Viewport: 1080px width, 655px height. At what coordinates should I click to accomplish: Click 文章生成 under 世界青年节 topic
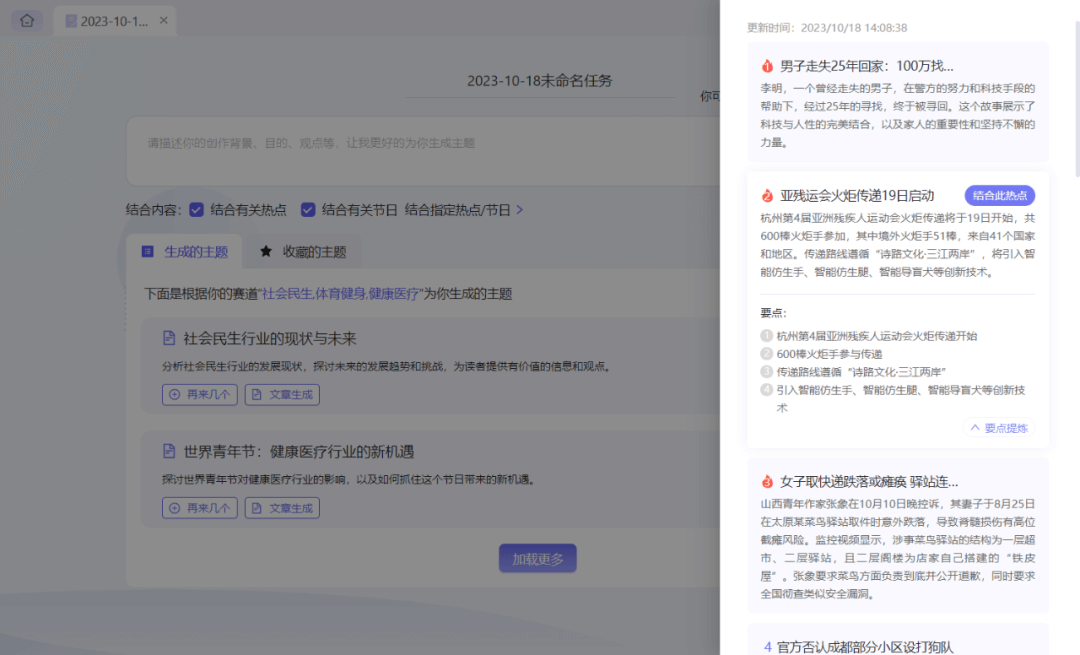pos(282,508)
